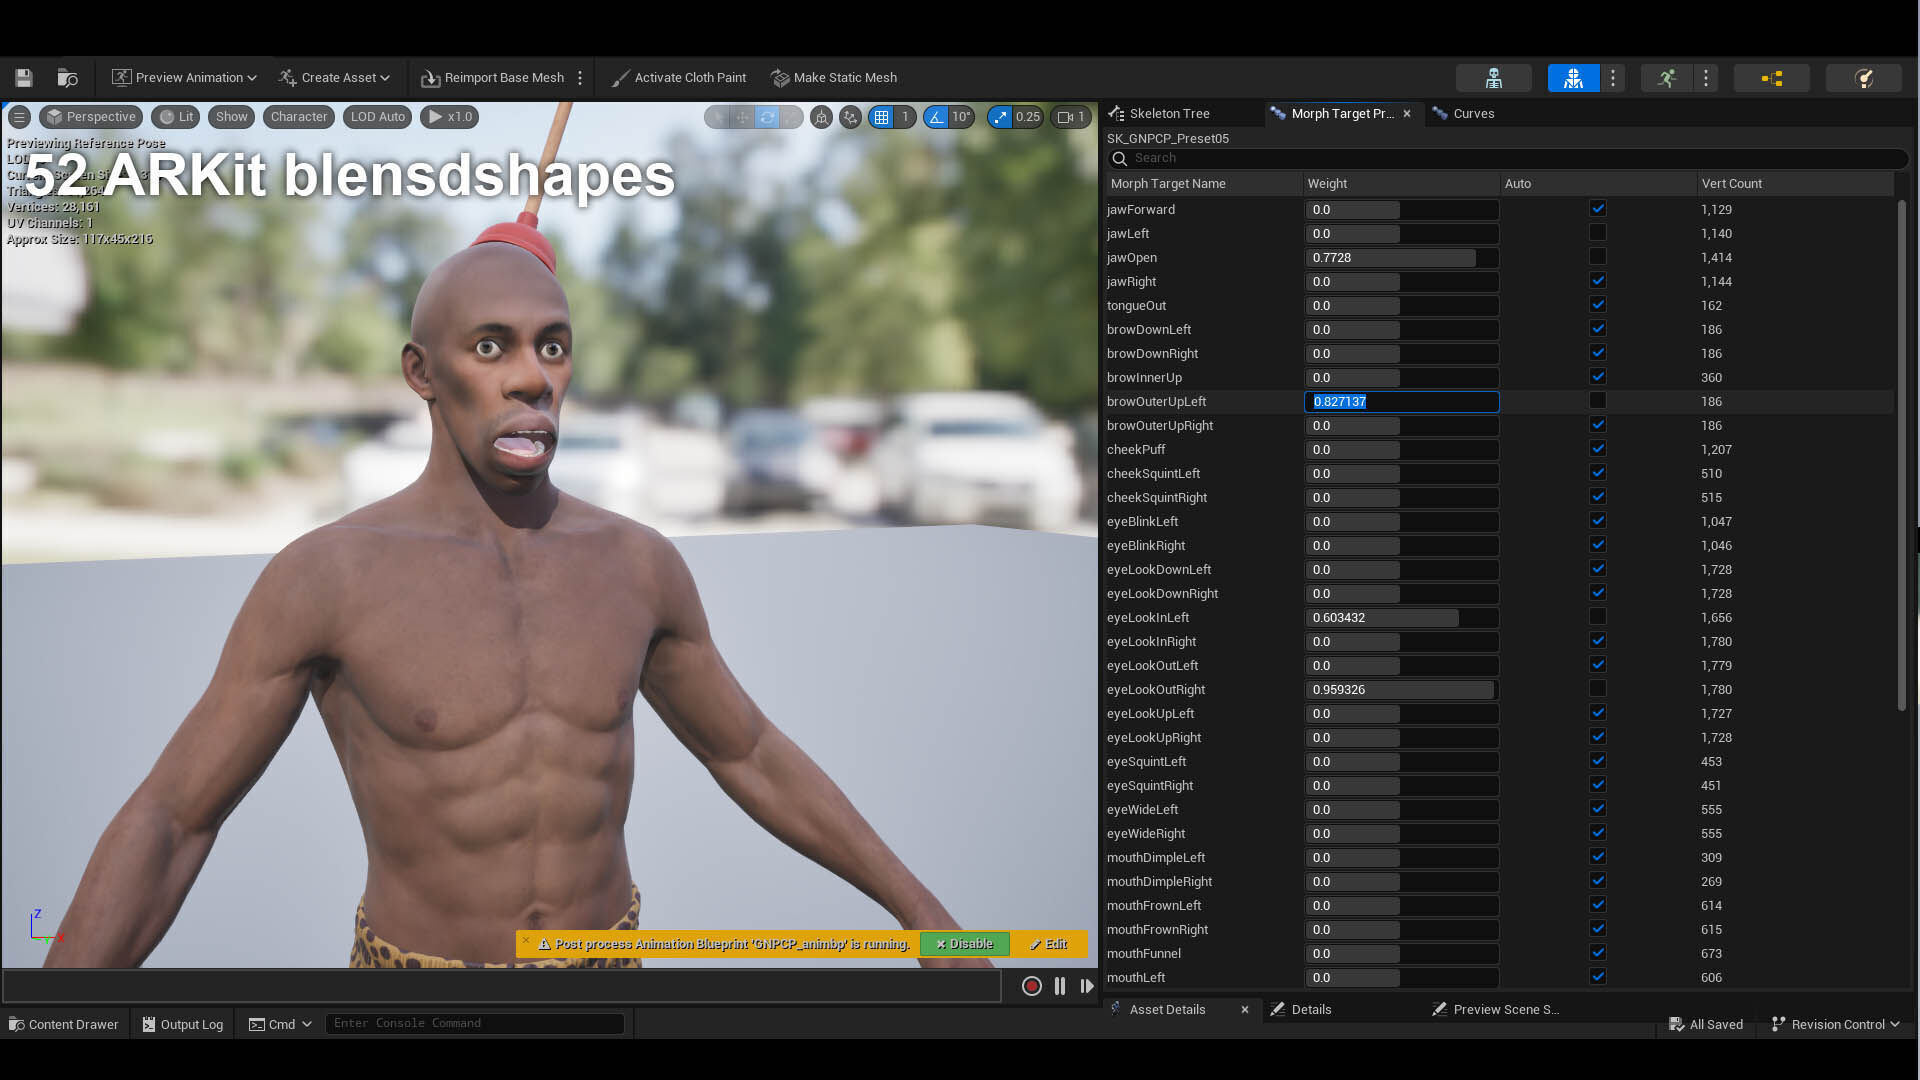Uncheck Auto for tongueOut morph target

pyautogui.click(x=1598, y=305)
